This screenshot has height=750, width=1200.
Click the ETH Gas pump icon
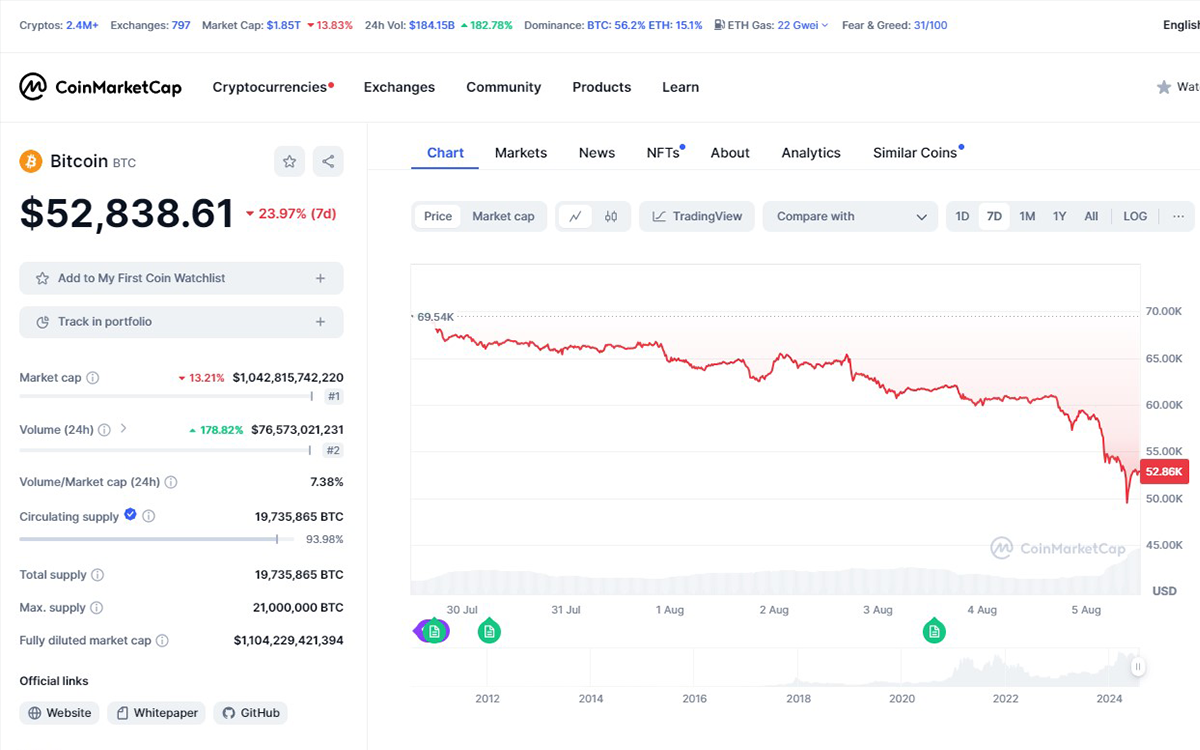[x=720, y=25]
